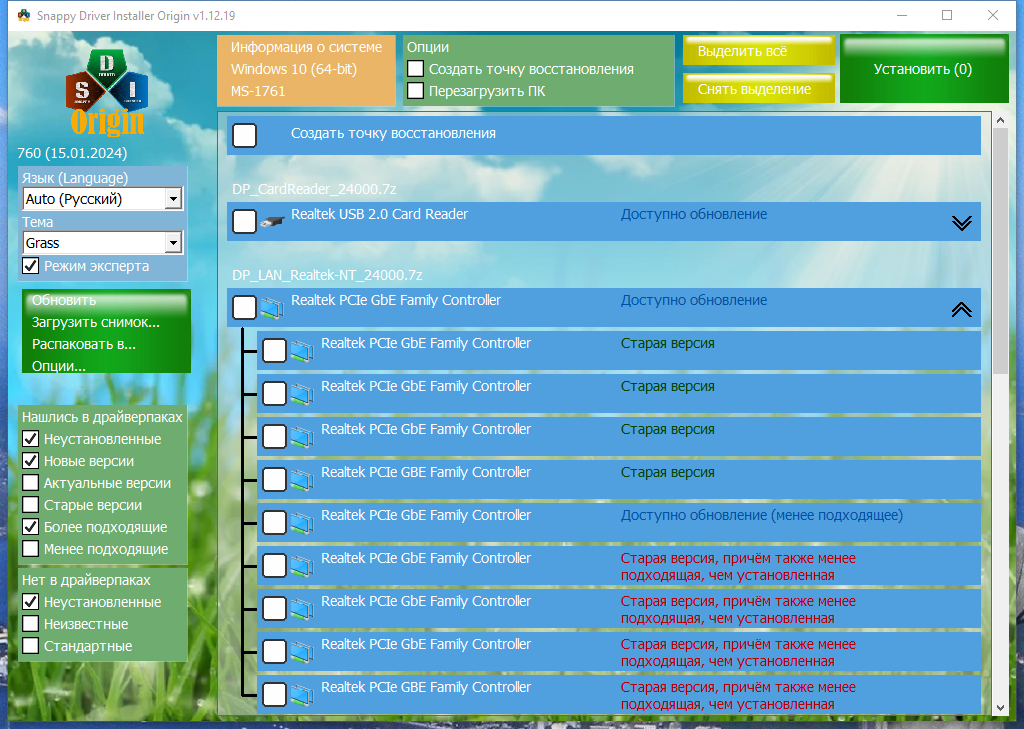Select the Realtek PCIe GbE header driver checkbox
Viewport: 1024px width, 729px height.
click(245, 308)
